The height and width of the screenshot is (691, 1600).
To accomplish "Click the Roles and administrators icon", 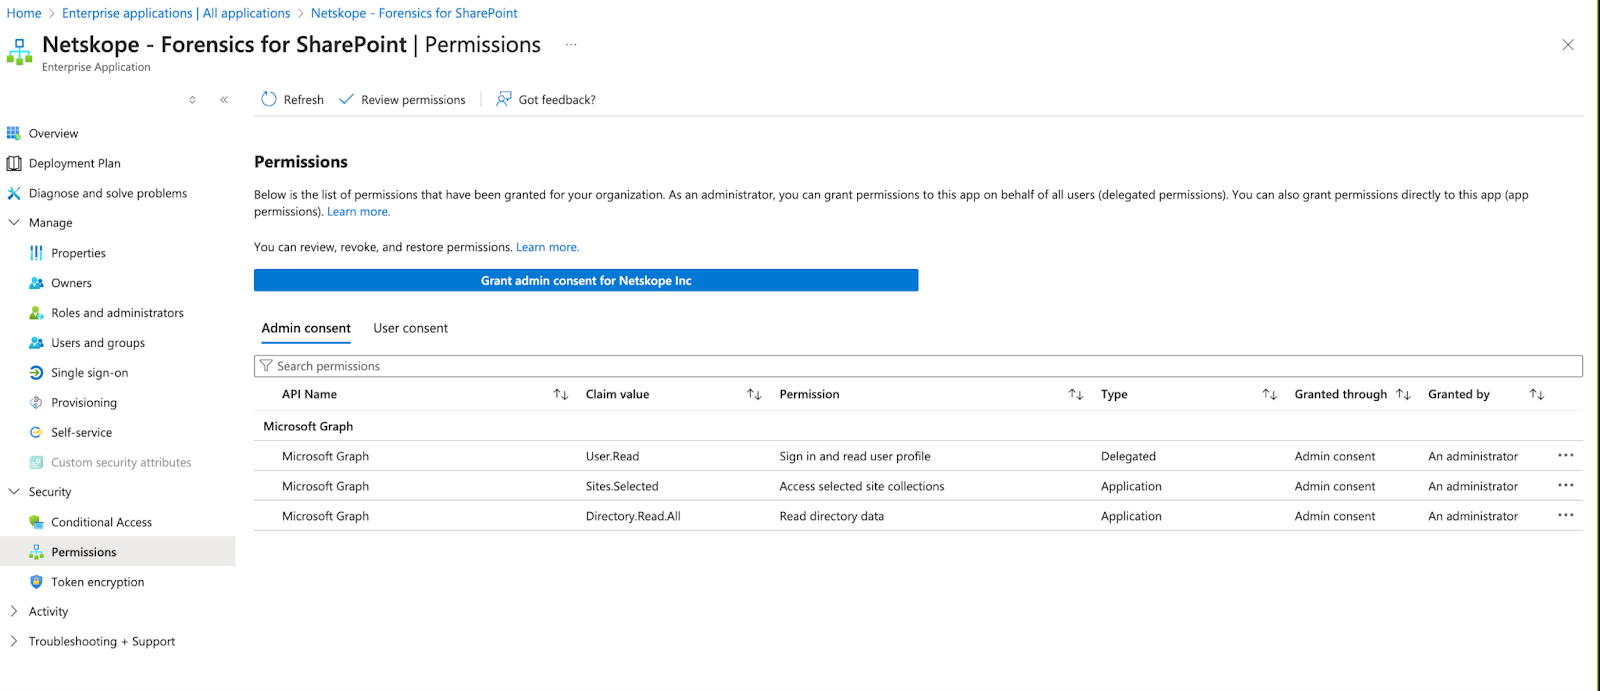I will (36, 313).
